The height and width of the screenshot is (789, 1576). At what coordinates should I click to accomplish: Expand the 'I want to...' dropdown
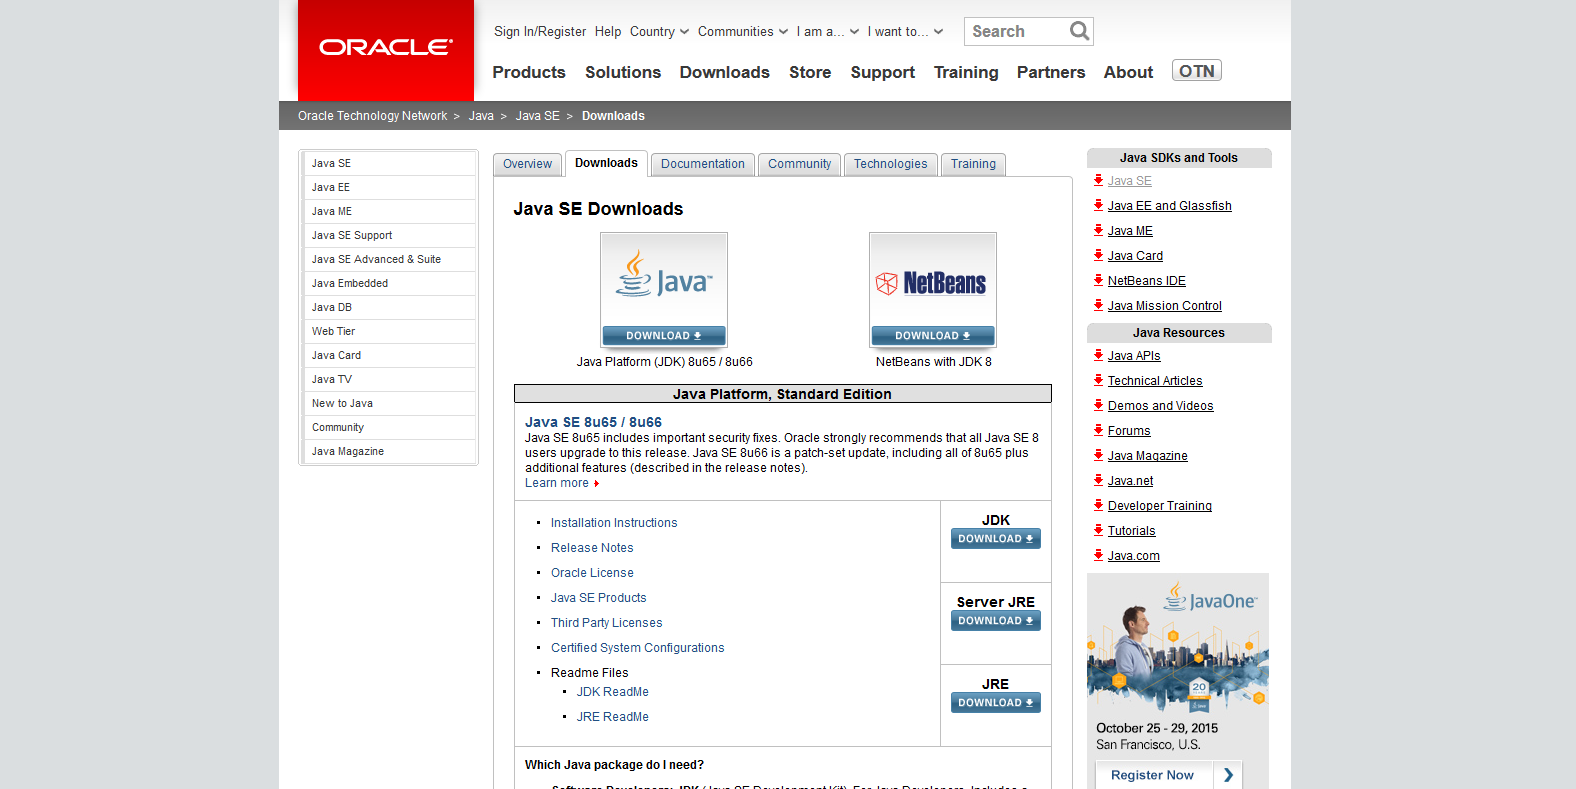(905, 32)
